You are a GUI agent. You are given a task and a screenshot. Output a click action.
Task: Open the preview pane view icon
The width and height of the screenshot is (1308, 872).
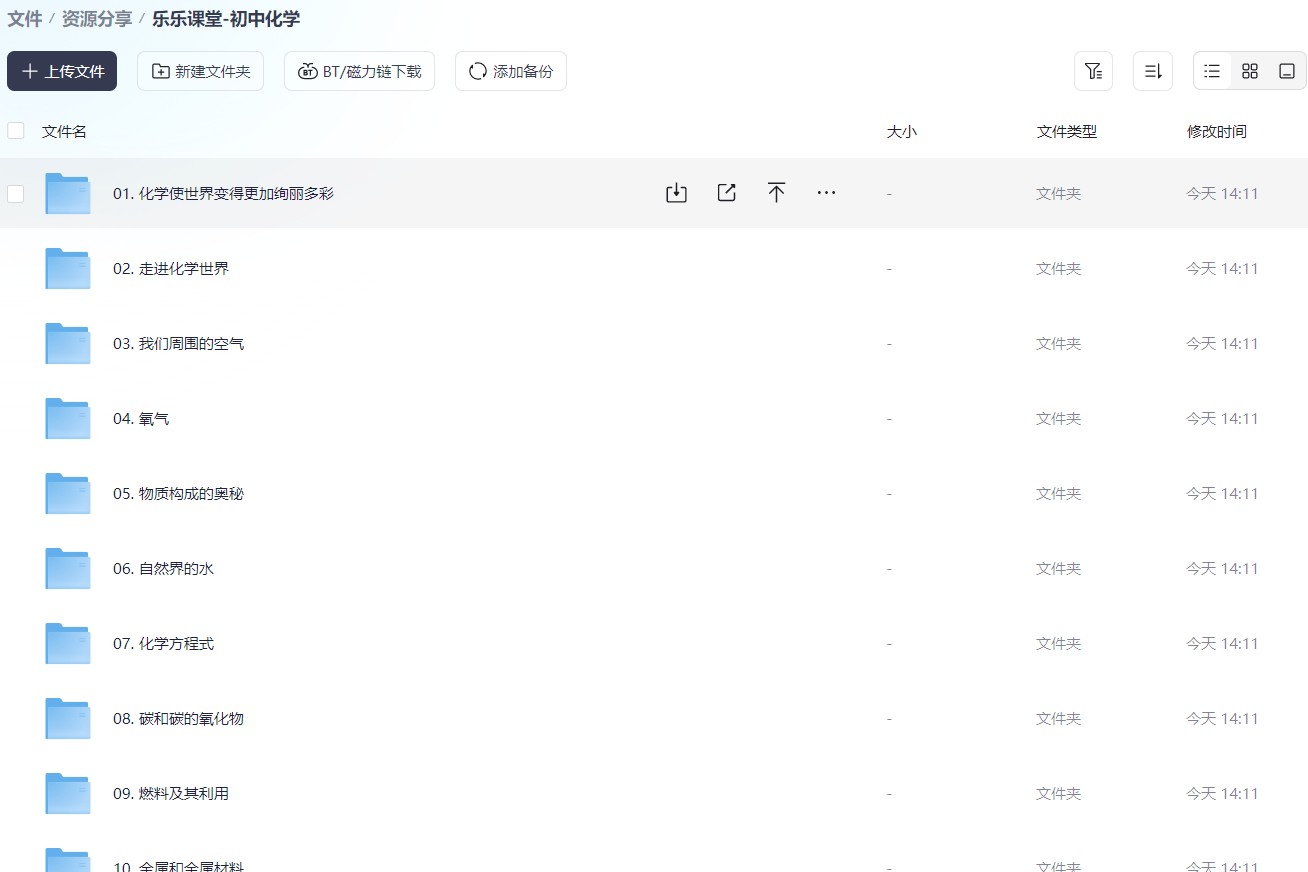coord(1288,71)
